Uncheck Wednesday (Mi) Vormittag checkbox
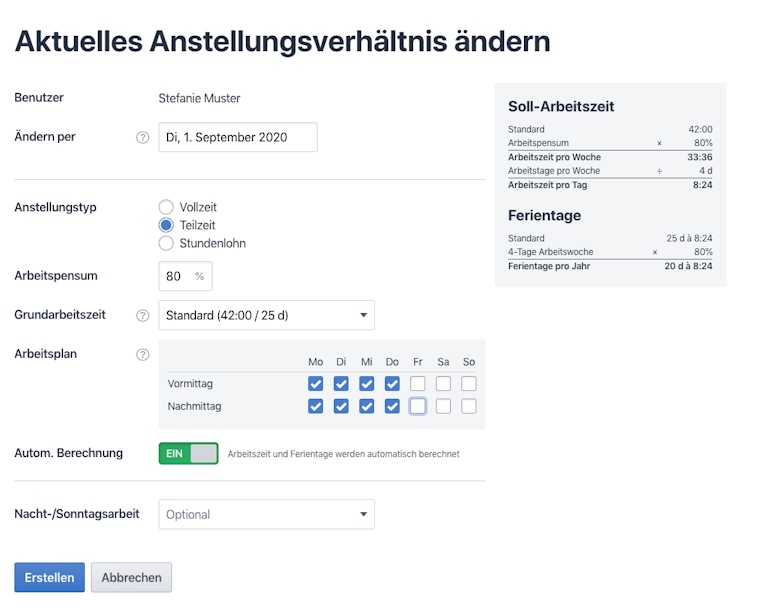 click(x=366, y=383)
